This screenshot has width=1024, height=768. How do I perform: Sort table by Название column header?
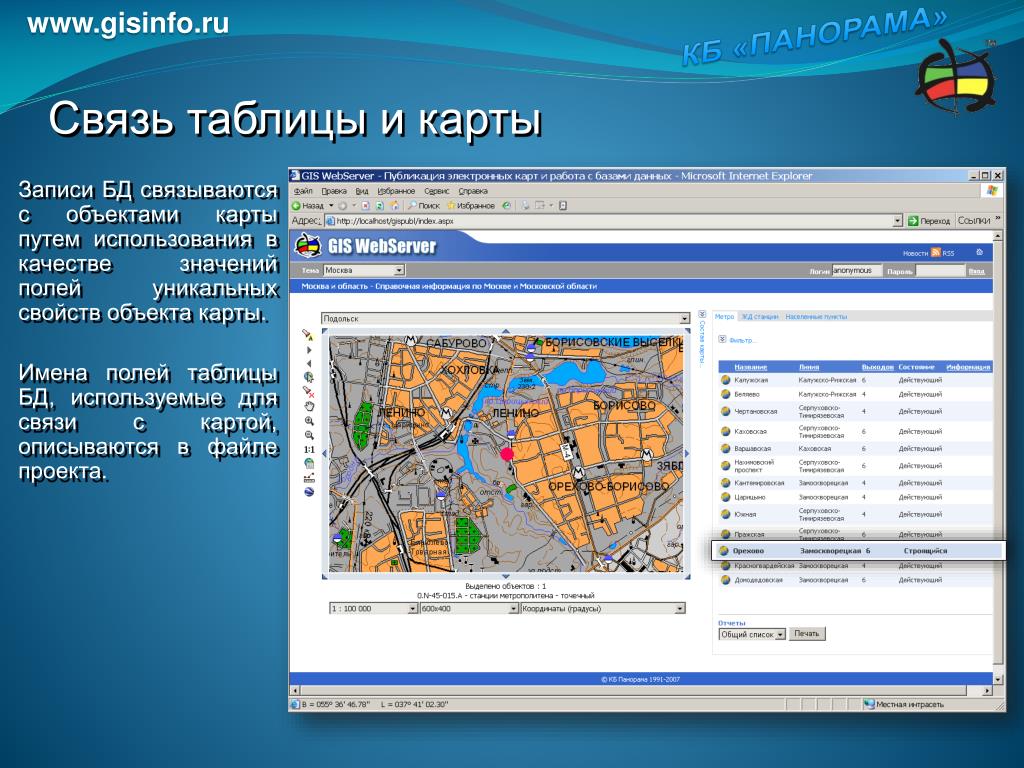tap(750, 367)
